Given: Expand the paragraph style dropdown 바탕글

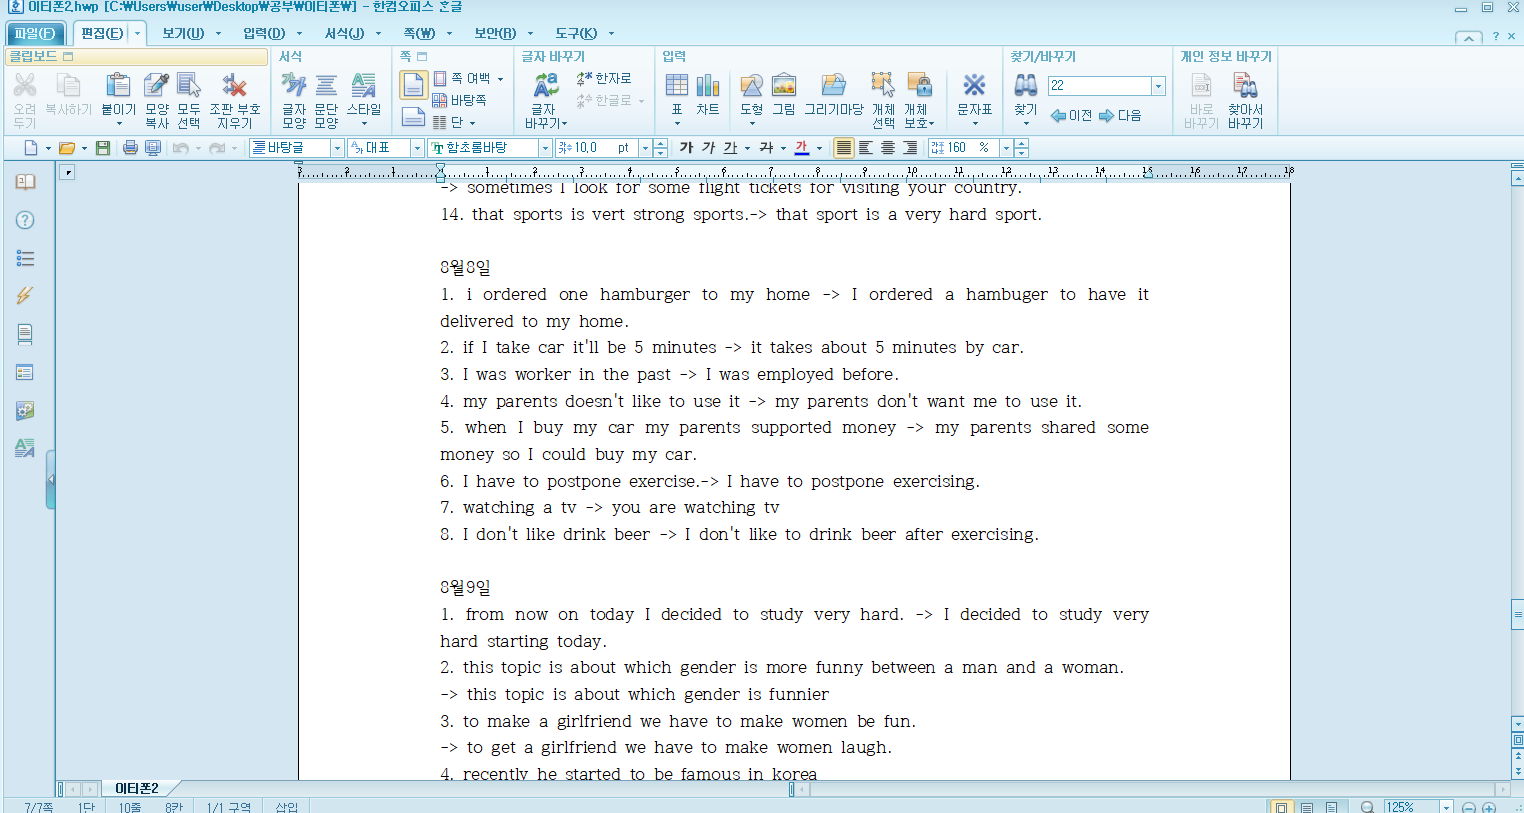Looking at the screenshot, I should (337, 148).
